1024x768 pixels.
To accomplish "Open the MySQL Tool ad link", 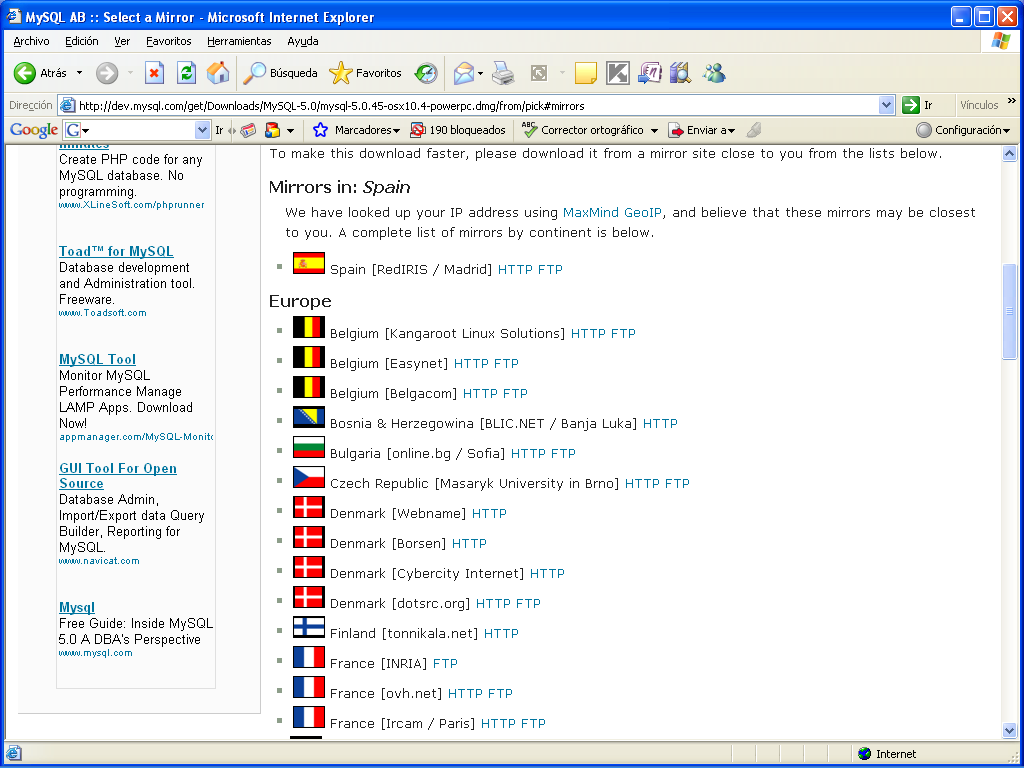I will (x=97, y=359).
